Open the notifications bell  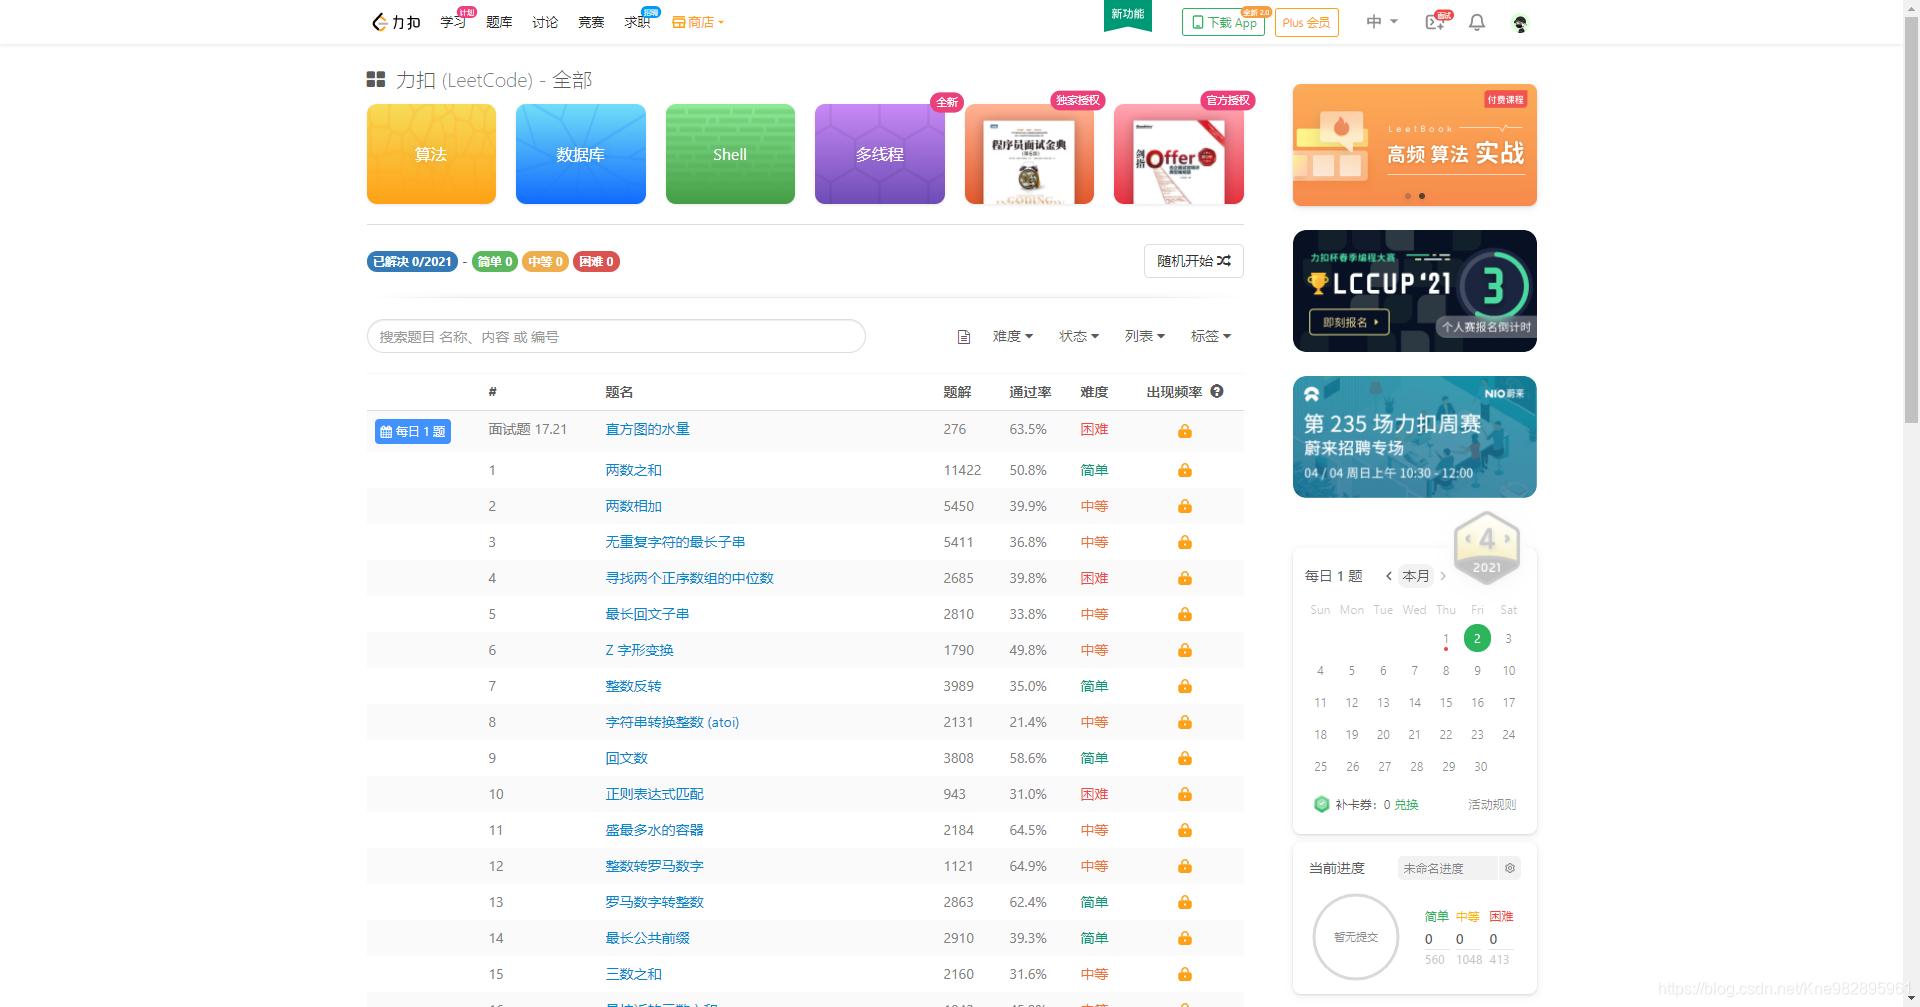[1477, 22]
